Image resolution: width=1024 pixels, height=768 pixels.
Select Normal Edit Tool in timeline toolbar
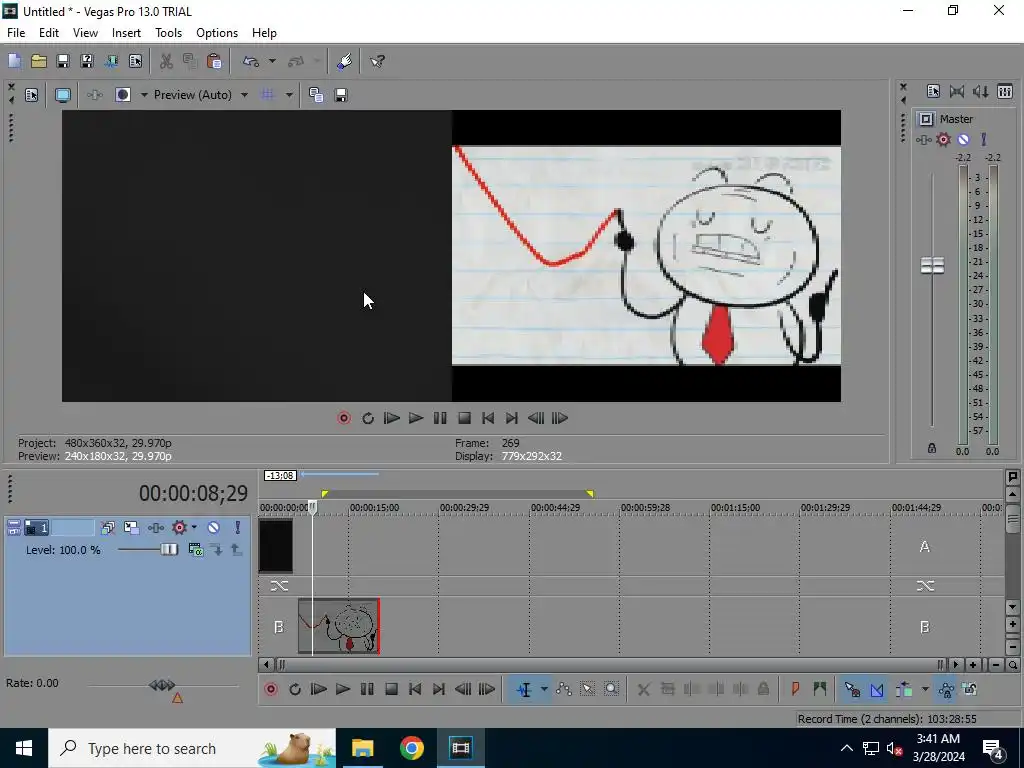click(524, 690)
